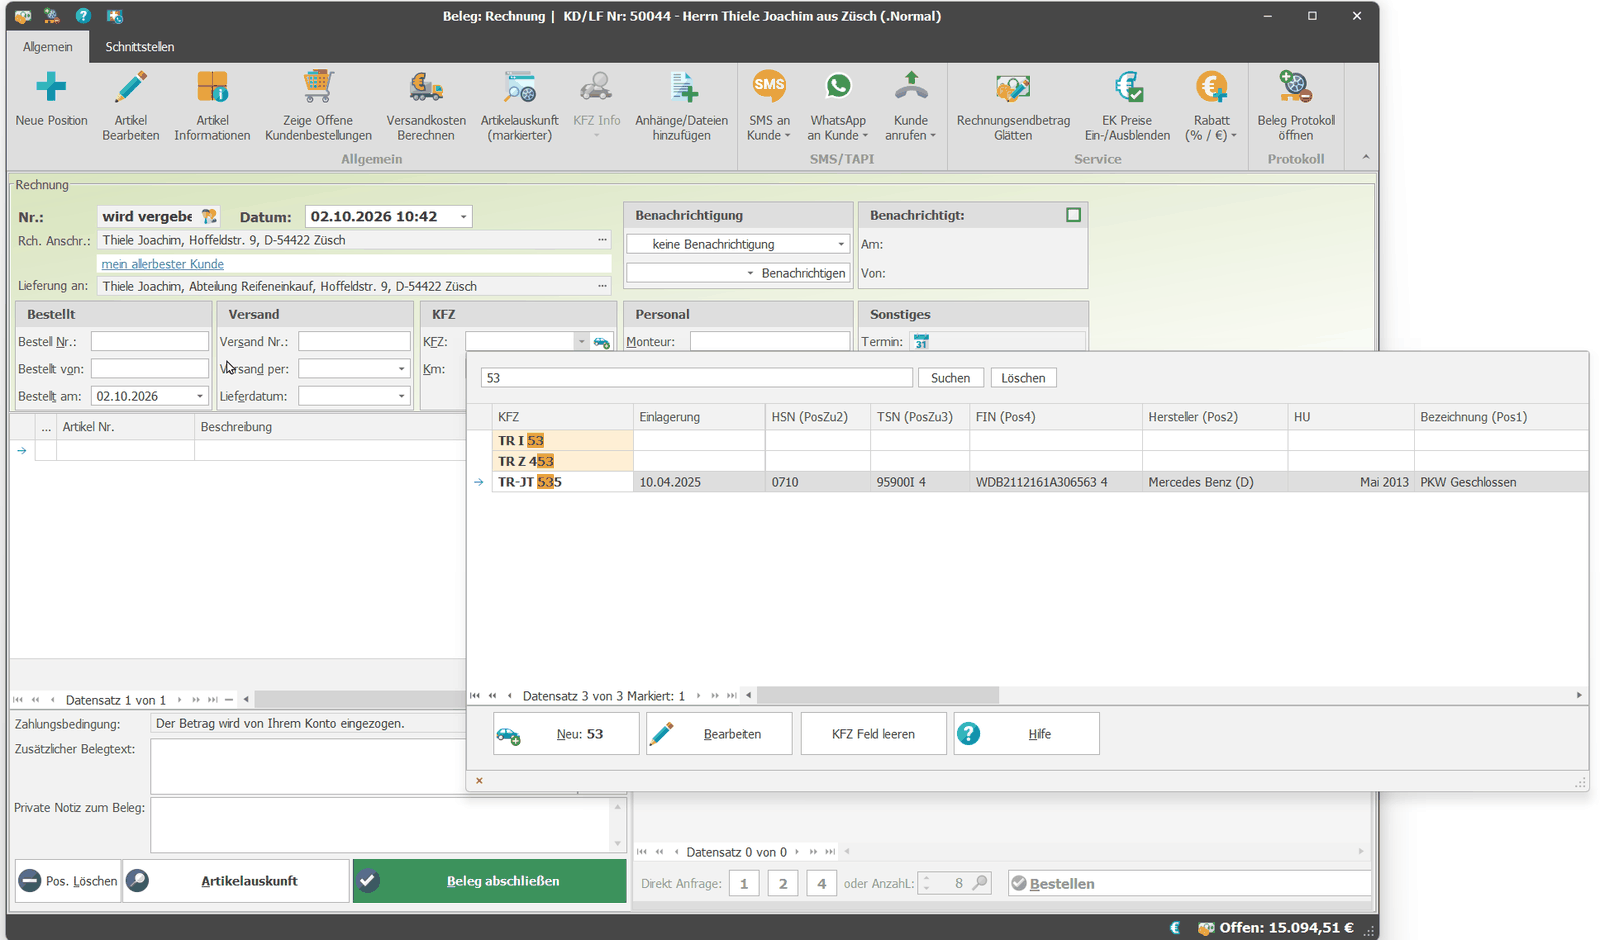Switch to the Schnittstellen tab
The width and height of the screenshot is (1600, 940).
(140, 47)
